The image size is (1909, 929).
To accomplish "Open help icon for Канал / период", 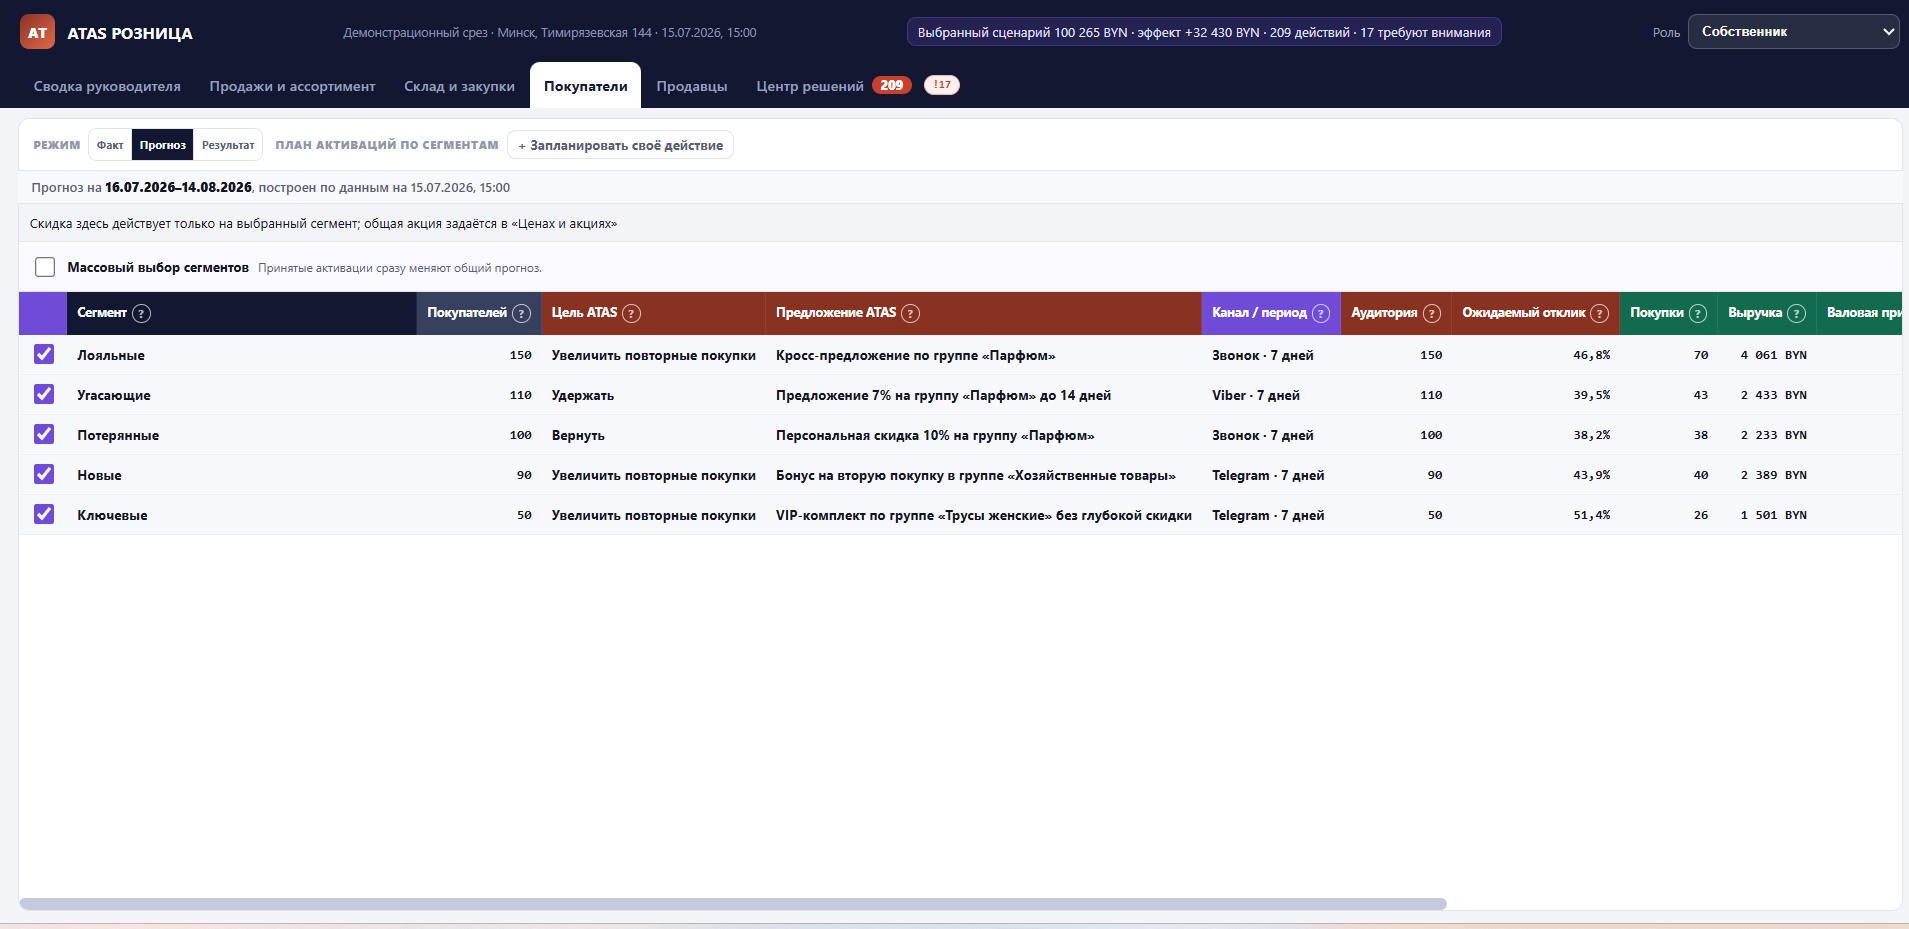I will [1321, 313].
